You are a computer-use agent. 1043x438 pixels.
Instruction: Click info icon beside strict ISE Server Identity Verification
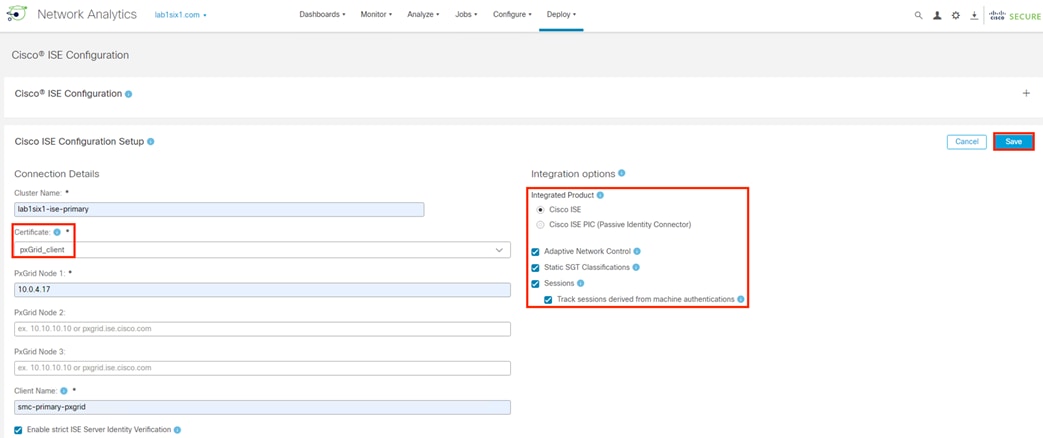tap(178, 430)
